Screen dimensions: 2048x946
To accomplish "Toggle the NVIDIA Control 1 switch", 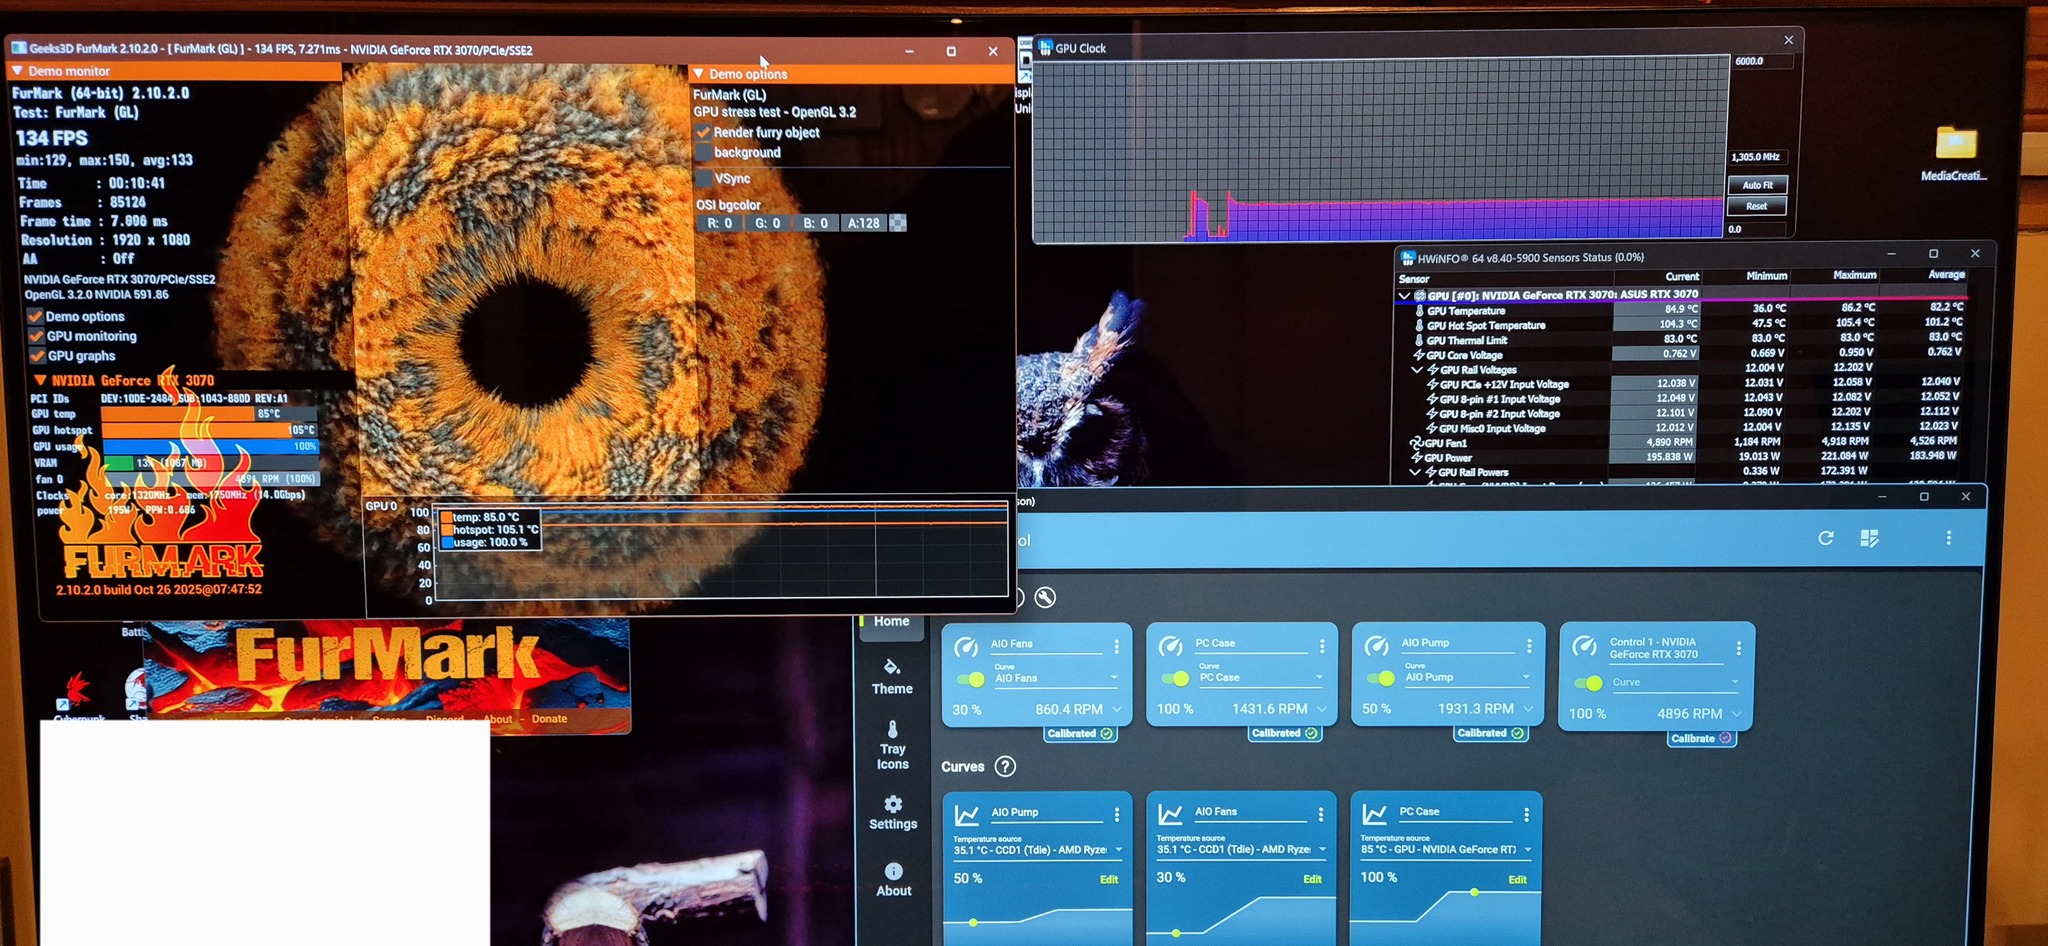I will point(1589,683).
